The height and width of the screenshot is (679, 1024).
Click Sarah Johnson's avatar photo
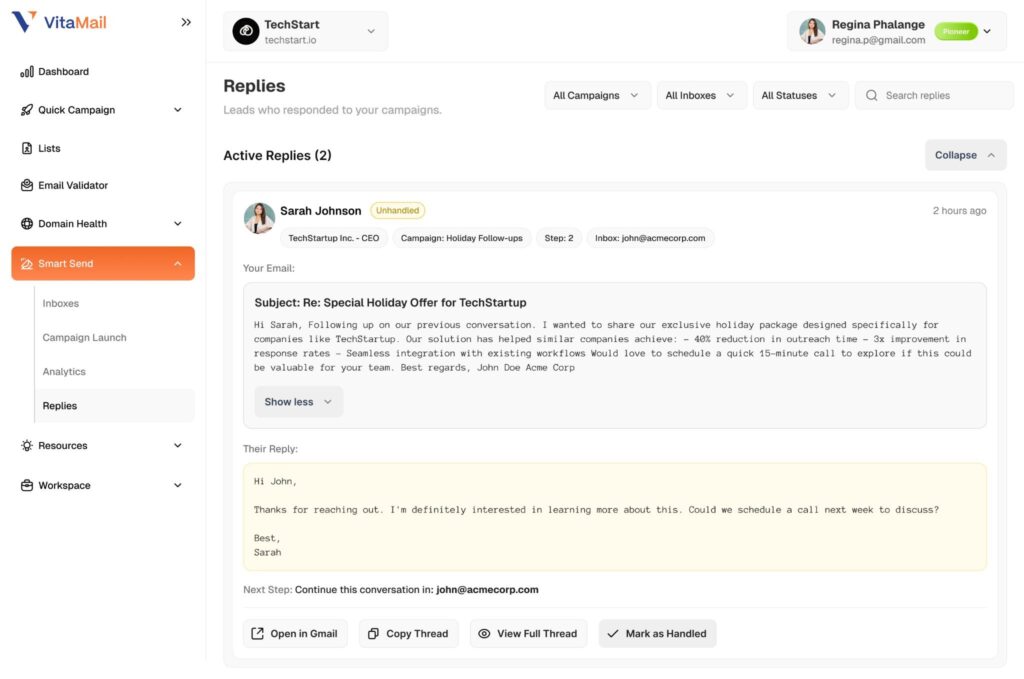259,218
